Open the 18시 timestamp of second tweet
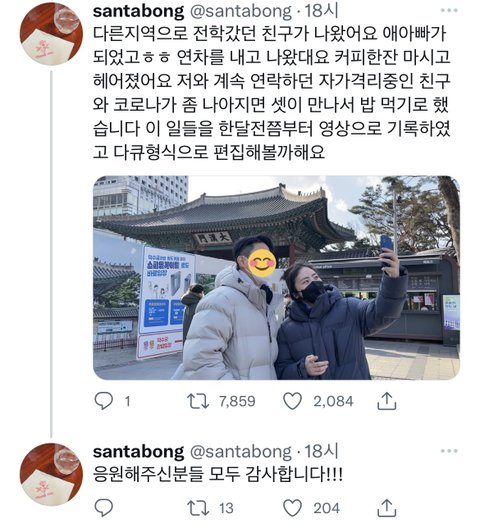This screenshot has width=480, height=523. (x=321, y=451)
